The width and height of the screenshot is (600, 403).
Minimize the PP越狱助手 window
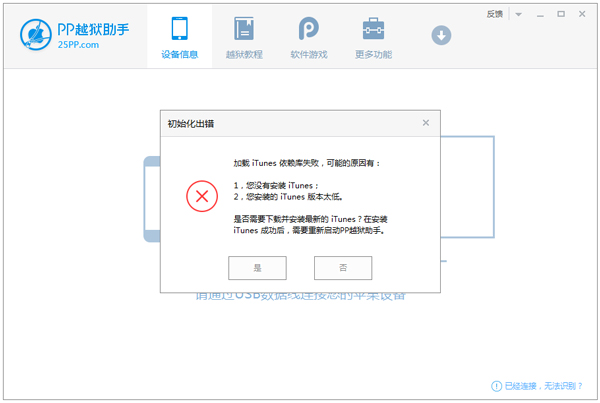point(540,15)
